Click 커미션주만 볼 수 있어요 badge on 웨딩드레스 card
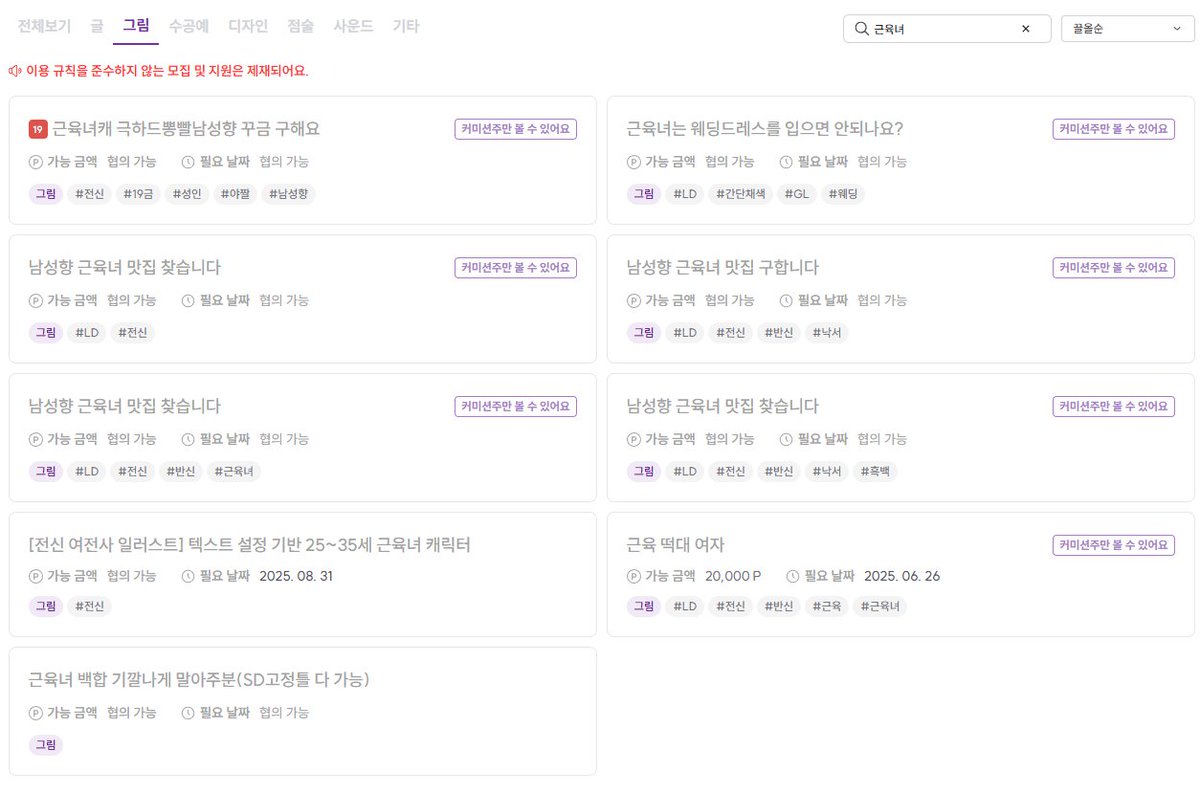The height and width of the screenshot is (794, 1200). coord(1114,129)
